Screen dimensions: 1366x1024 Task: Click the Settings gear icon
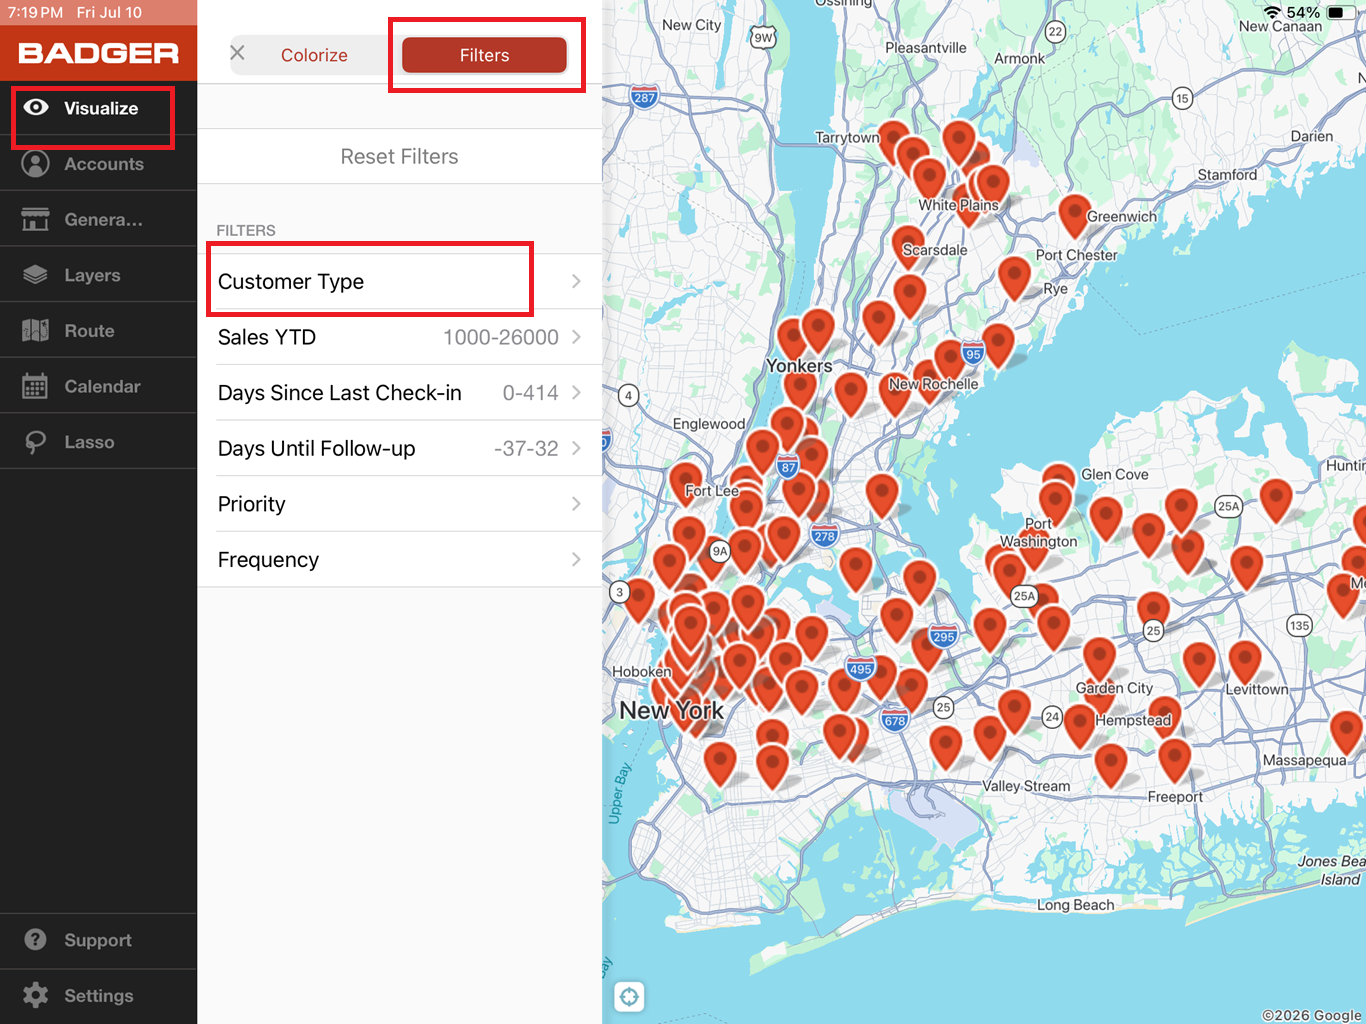36,995
